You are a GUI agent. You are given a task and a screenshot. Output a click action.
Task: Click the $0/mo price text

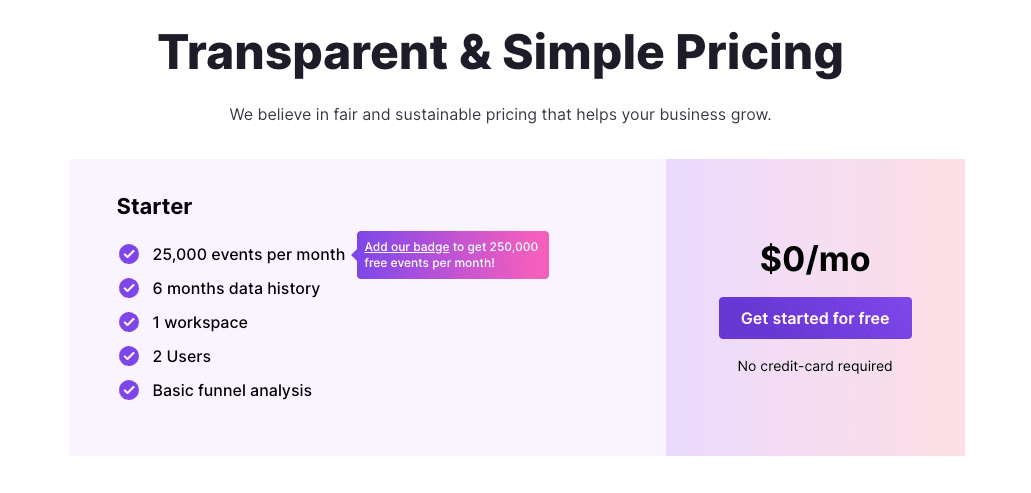click(x=815, y=259)
